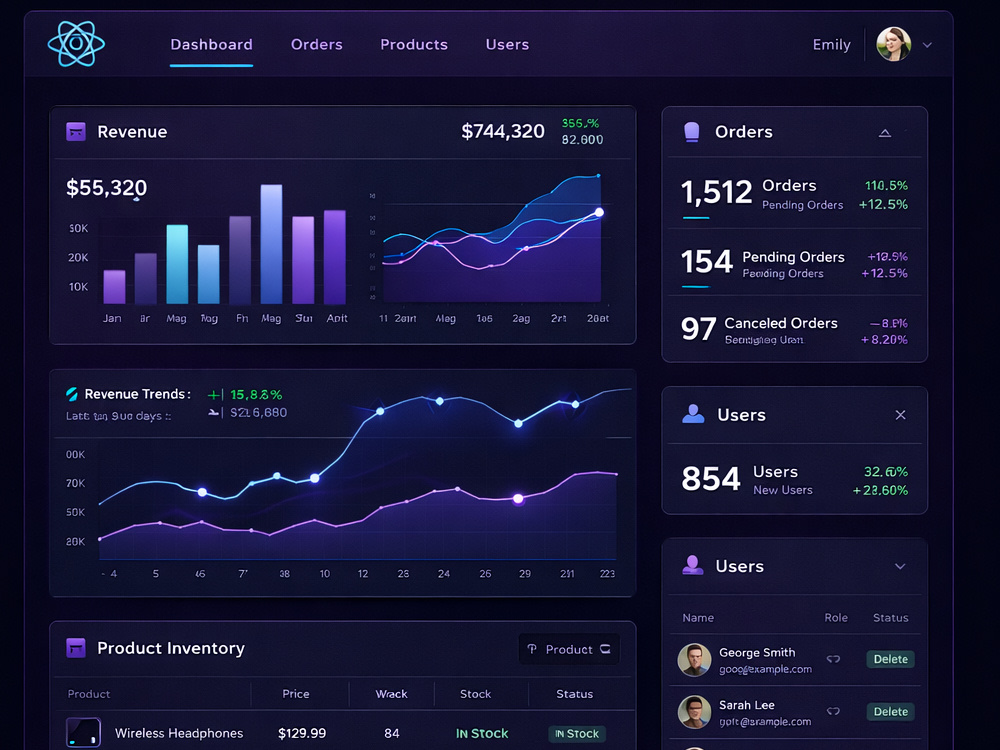Click the green IN Stock text in Stock column

click(482, 733)
